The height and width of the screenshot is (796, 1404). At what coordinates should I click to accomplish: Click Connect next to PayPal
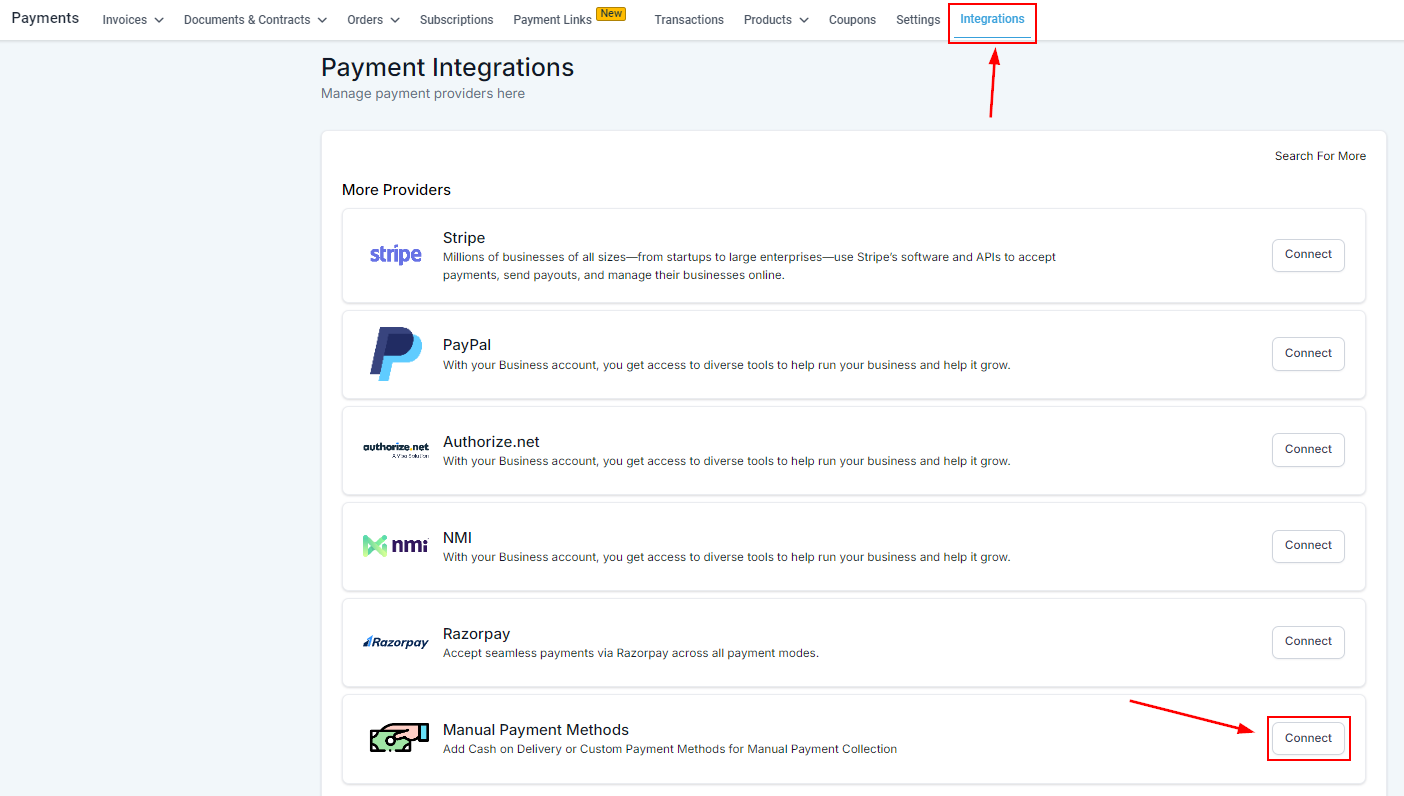(1308, 353)
